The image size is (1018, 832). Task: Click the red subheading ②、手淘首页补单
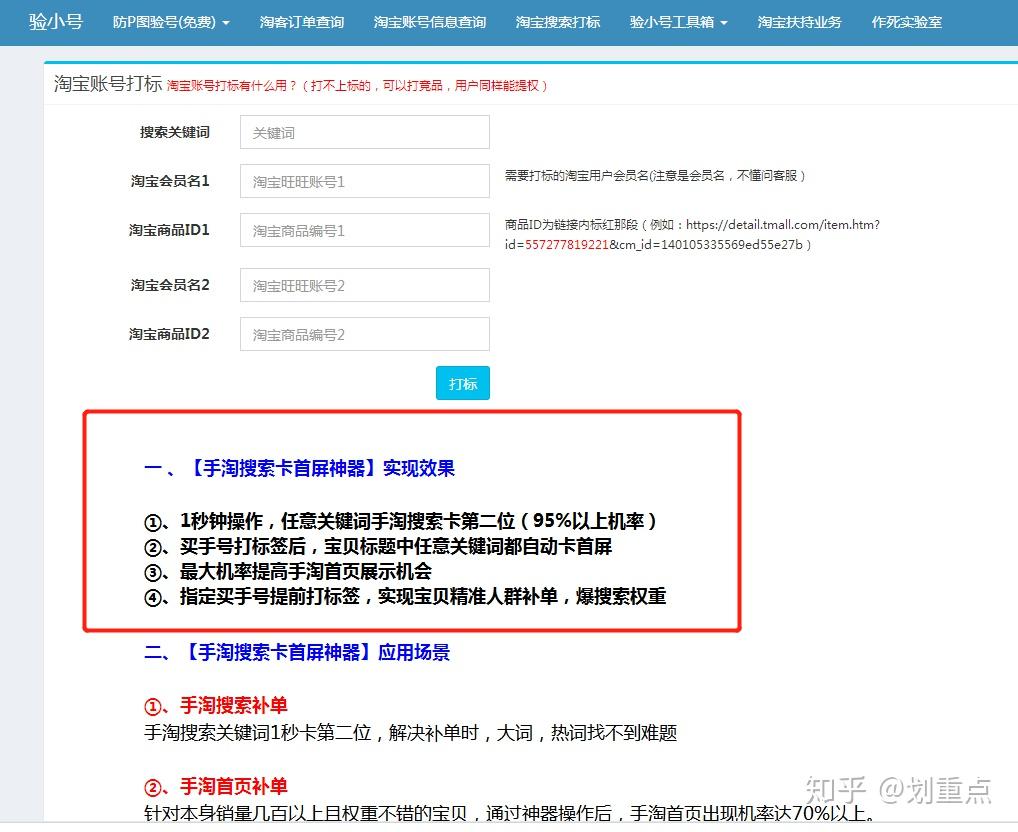[x=216, y=786]
